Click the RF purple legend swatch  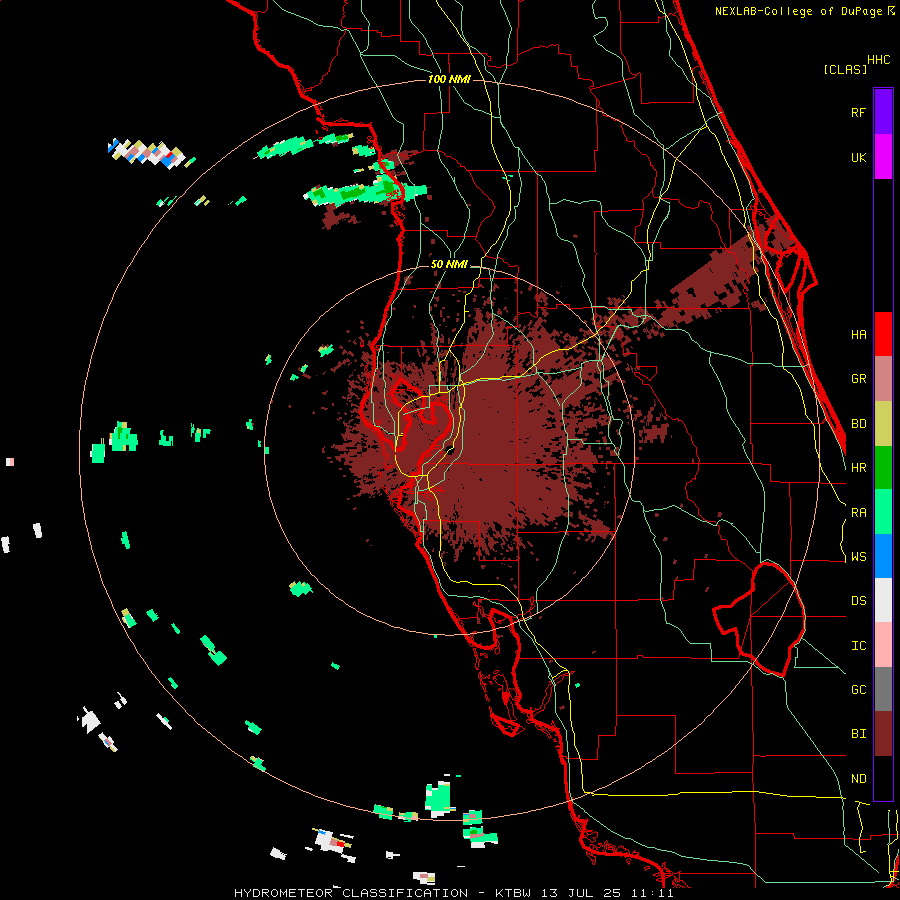pos(883,112)
